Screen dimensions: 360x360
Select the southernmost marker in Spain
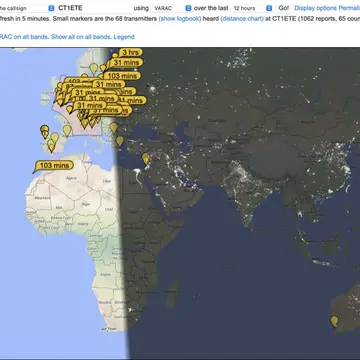(x=51, y=147)
